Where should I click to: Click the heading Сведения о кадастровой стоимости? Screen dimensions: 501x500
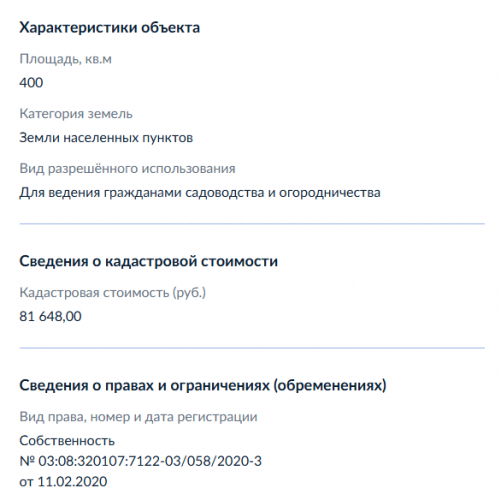(148, 261)
